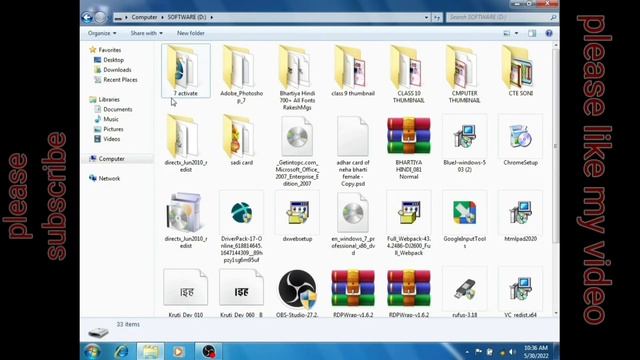Open the Music library

pyautogui.click(x=106, y=119)
